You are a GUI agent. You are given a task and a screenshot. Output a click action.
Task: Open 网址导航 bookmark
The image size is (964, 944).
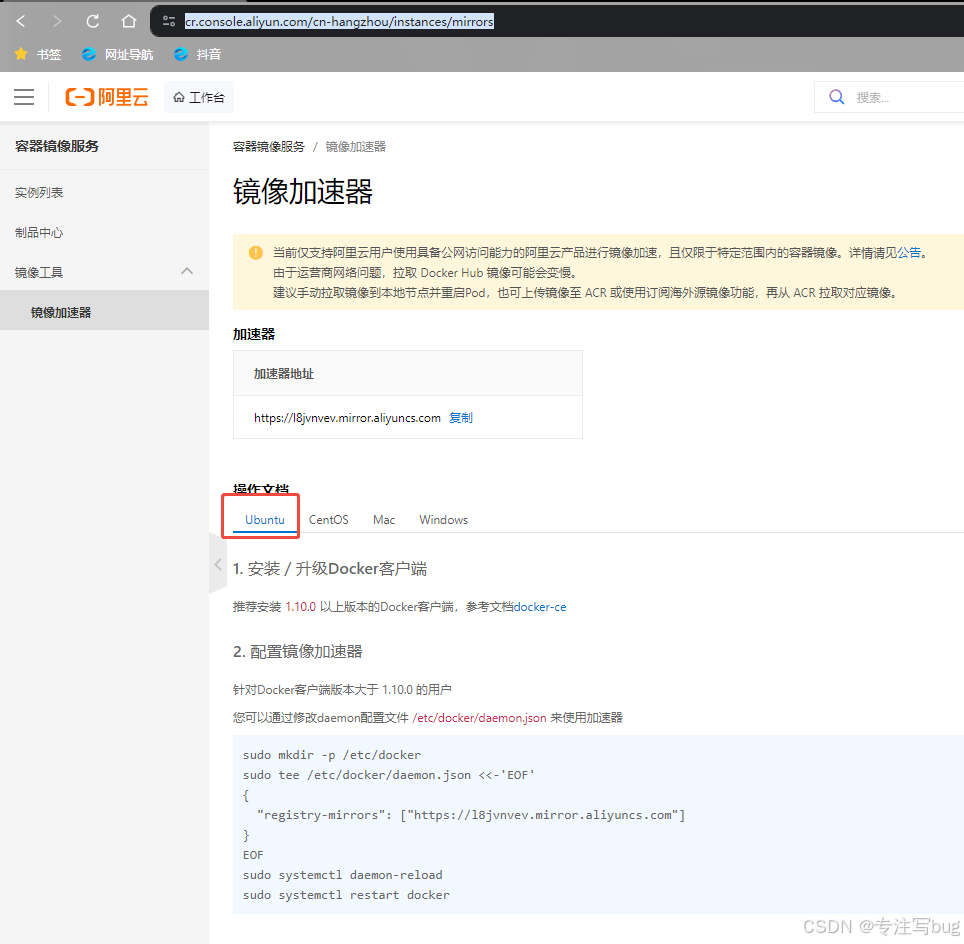117,54
